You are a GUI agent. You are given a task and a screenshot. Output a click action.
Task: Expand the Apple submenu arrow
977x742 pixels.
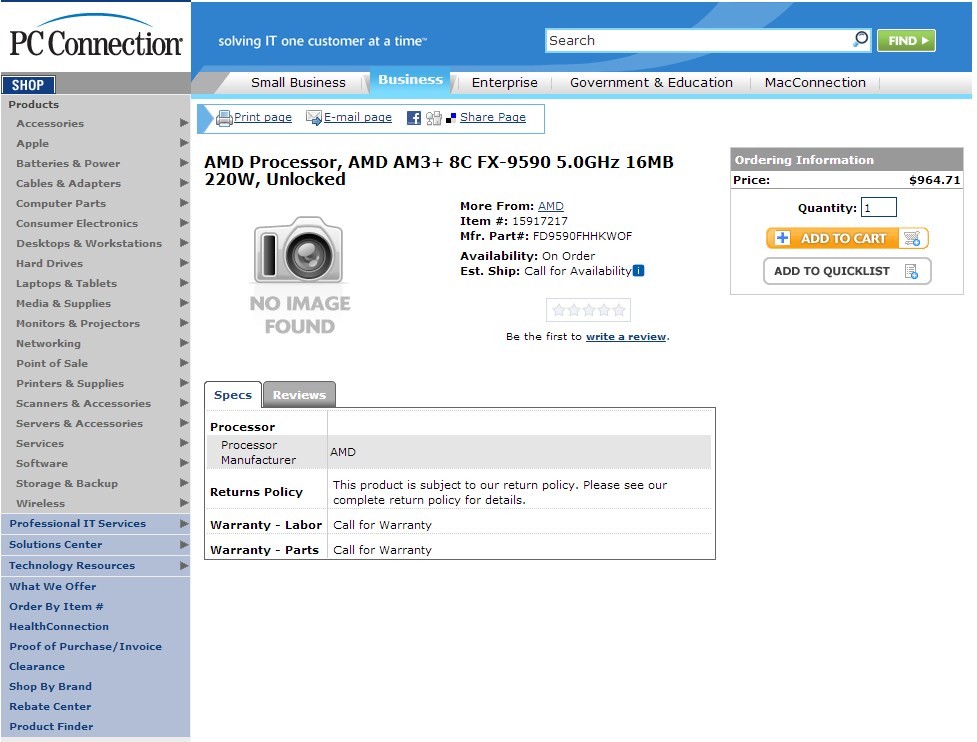click(x=184, y=143)
